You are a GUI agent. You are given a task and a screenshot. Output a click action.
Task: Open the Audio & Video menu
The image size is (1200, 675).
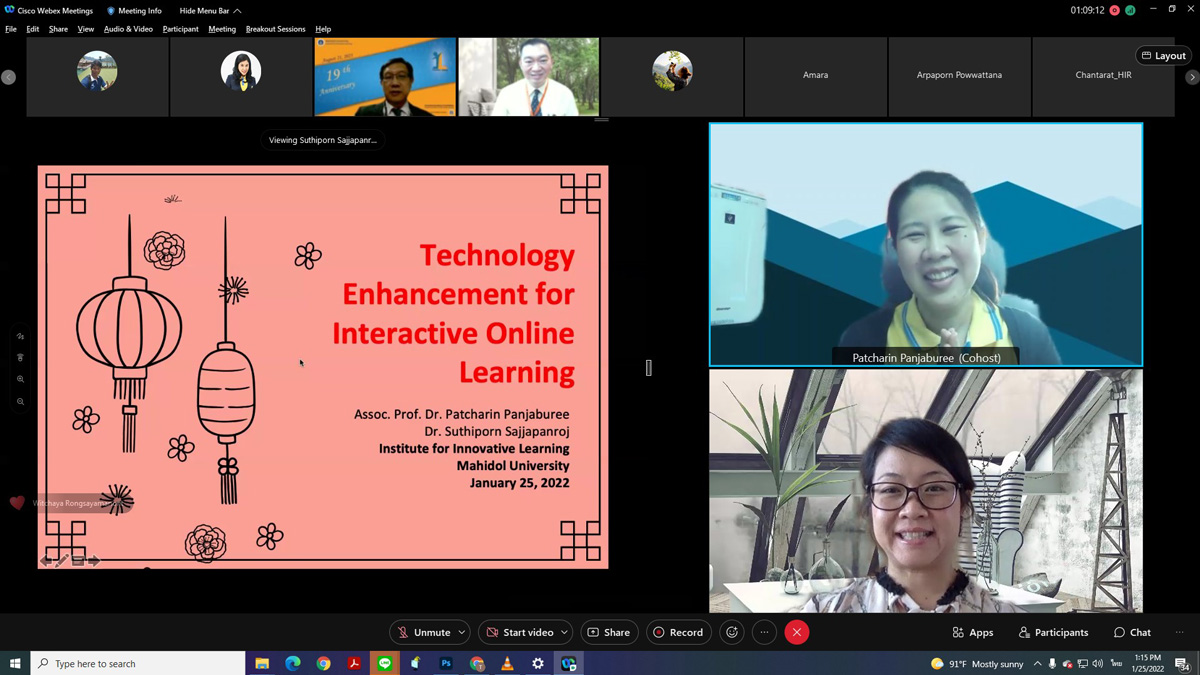point(128,29)
